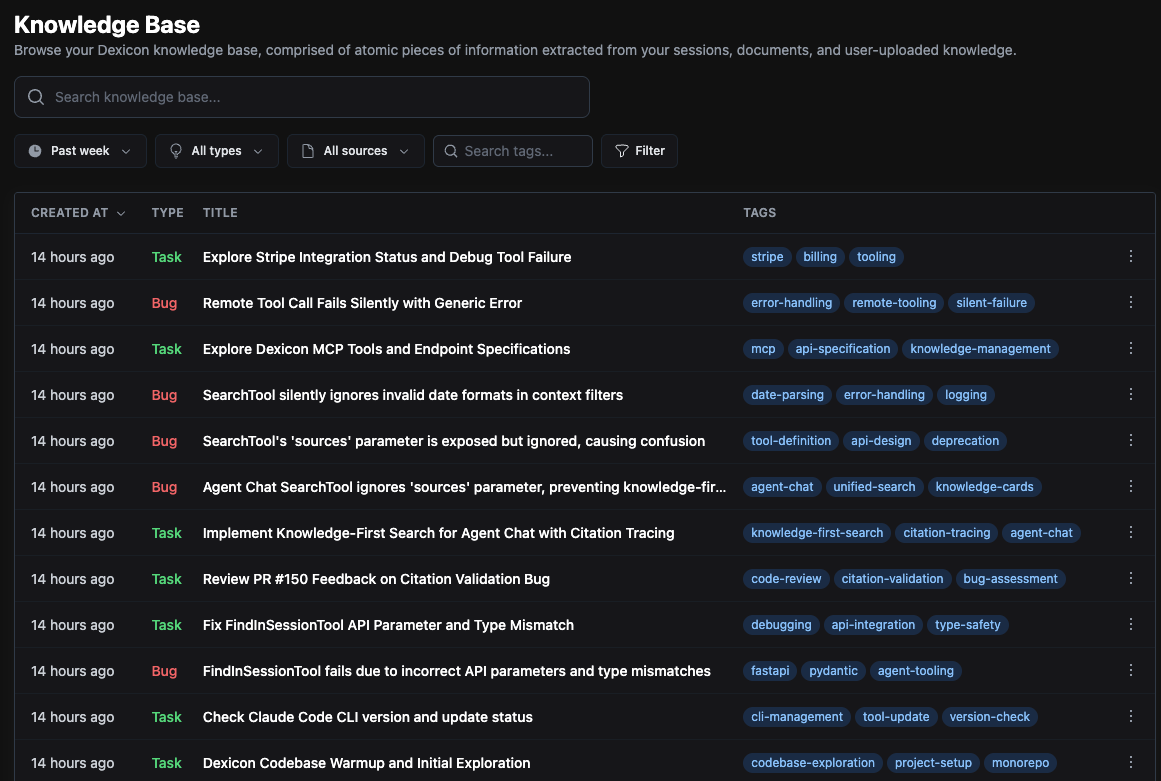
Task: Open the Check Claude Code CLI version task
Action: click(367, 716)
